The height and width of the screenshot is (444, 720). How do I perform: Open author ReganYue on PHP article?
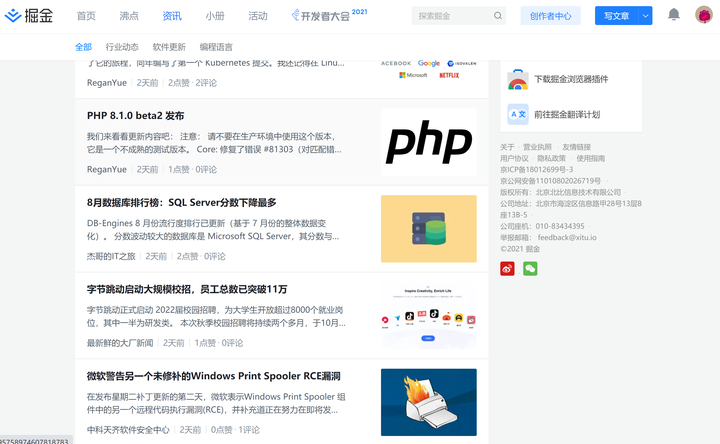coord(107,169)
